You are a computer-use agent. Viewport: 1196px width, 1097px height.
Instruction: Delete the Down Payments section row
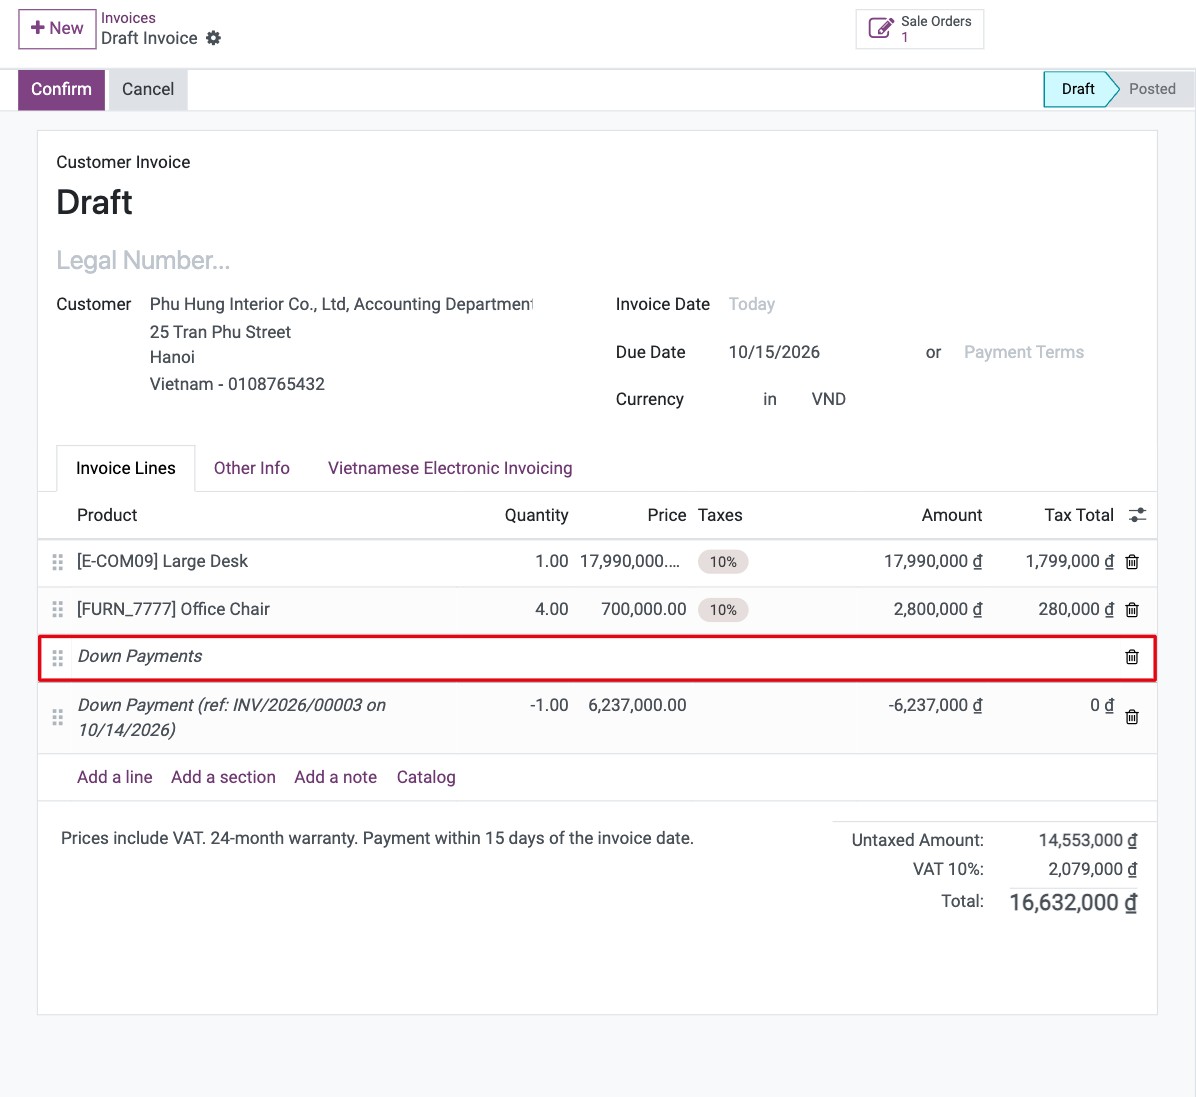coord(1132,657)
